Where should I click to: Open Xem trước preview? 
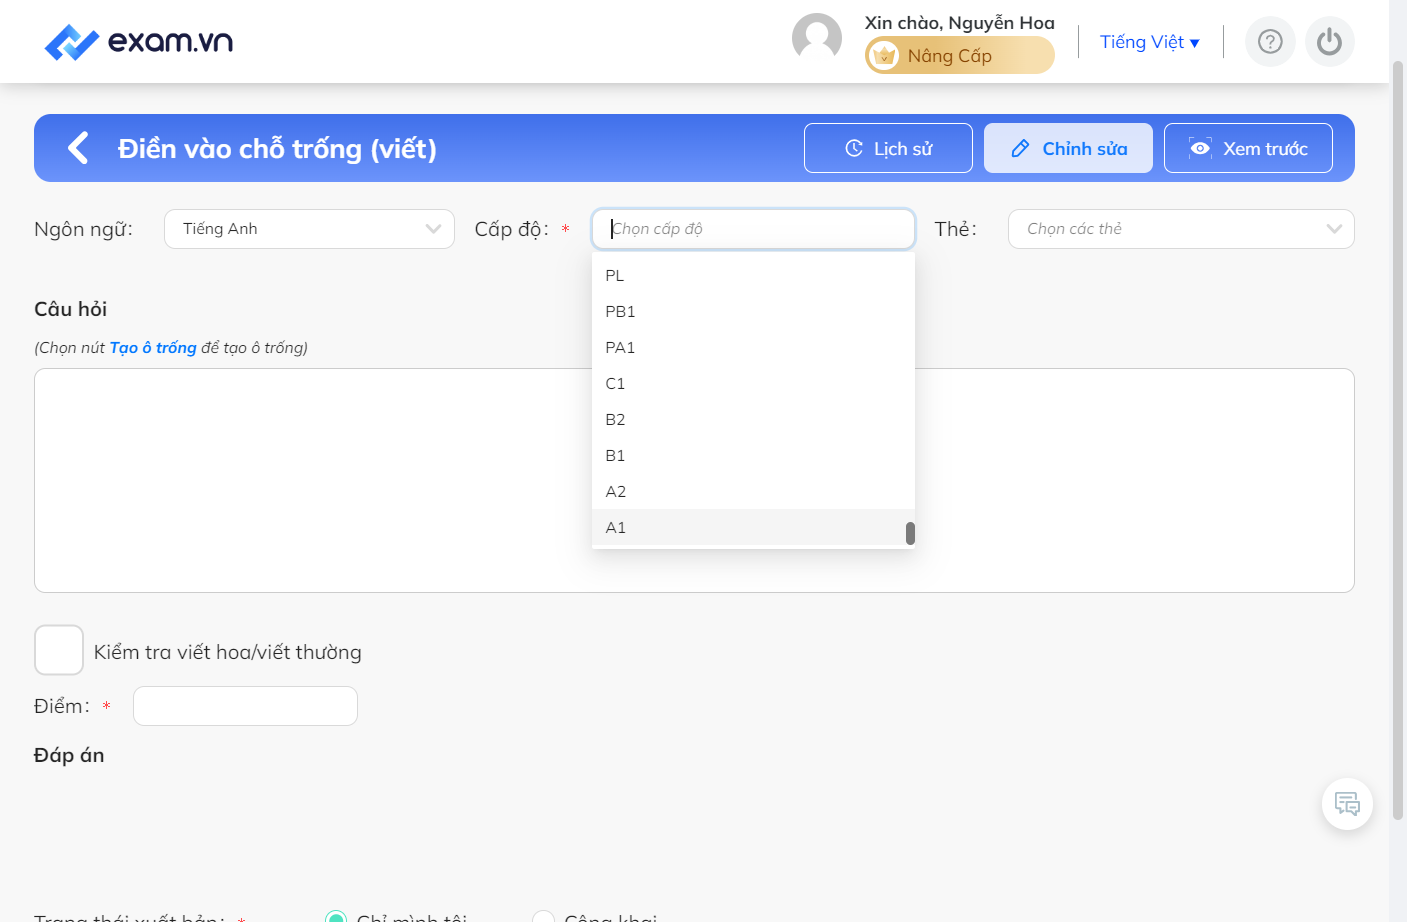tap(1248, 148)
